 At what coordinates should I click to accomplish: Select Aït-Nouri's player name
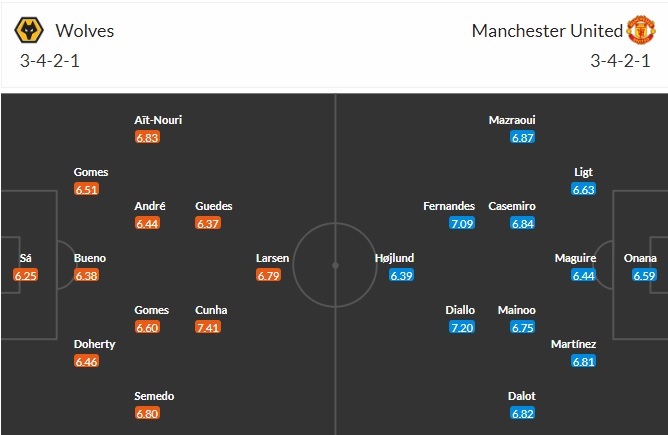[x=158, y=120]
